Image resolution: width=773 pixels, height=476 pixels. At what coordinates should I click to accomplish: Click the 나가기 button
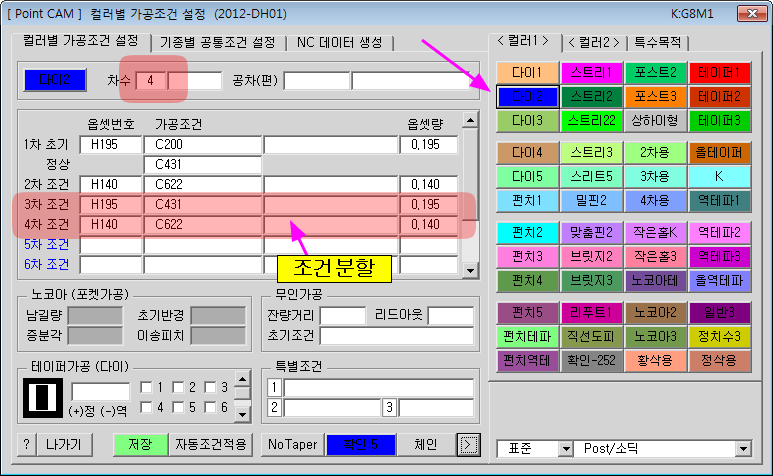[x=64, y=445]
